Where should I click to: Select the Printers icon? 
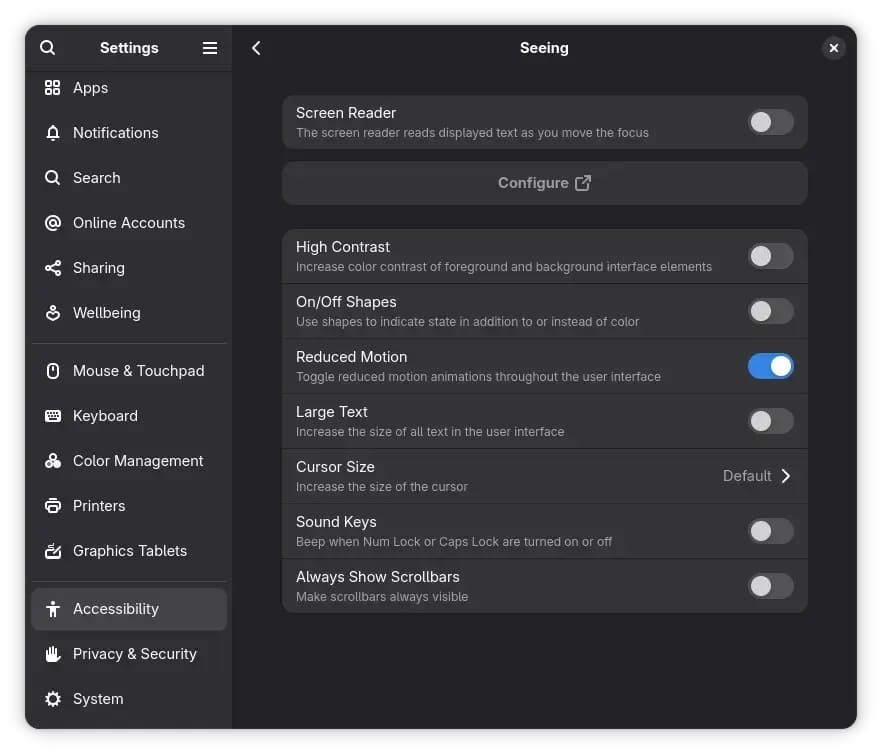[x=52, y=506]
